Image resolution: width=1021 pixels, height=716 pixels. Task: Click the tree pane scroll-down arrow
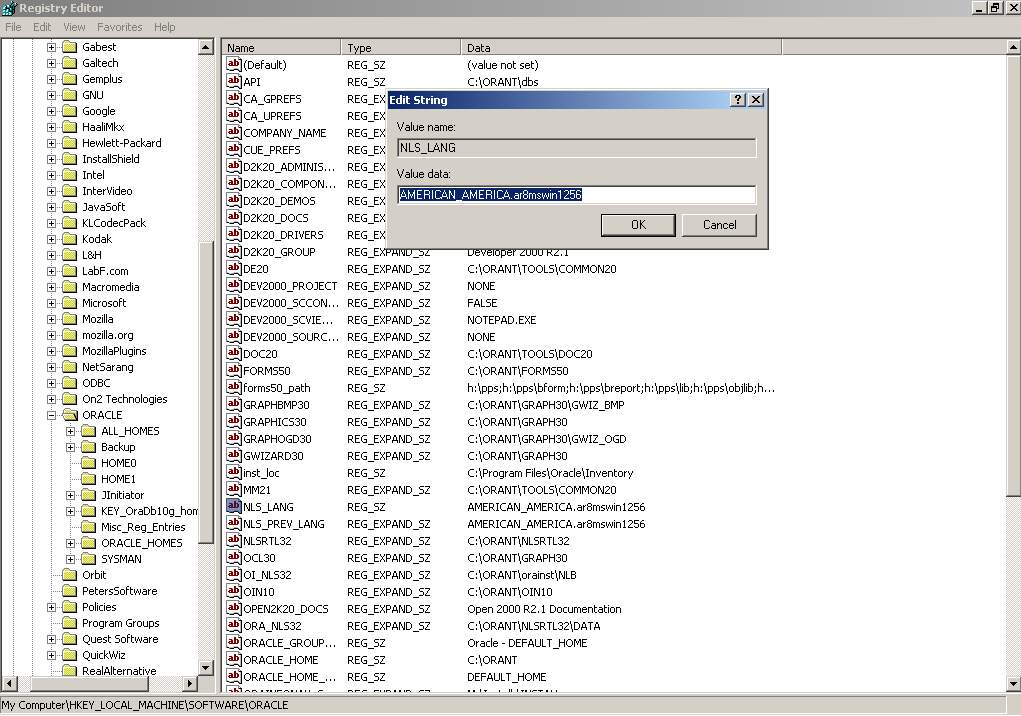206,668
